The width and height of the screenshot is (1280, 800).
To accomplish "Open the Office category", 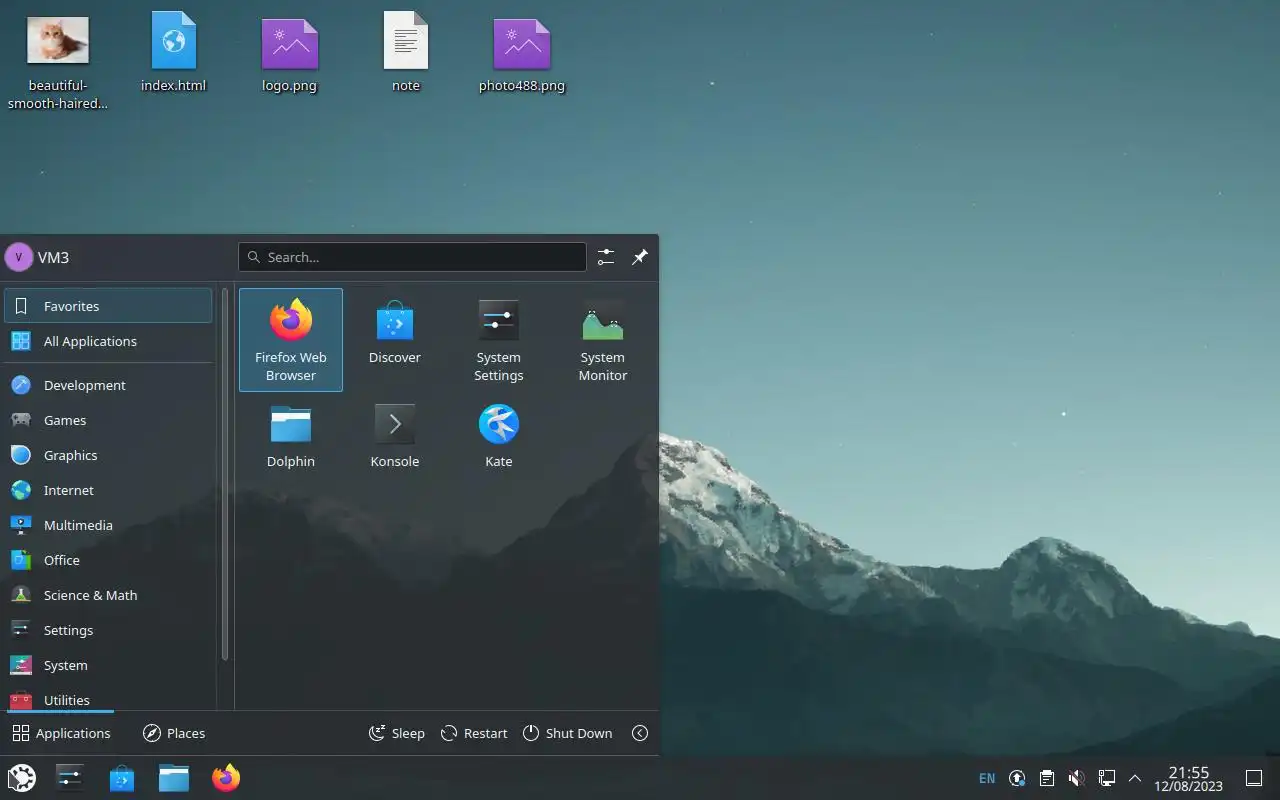I will pos(108,560).
